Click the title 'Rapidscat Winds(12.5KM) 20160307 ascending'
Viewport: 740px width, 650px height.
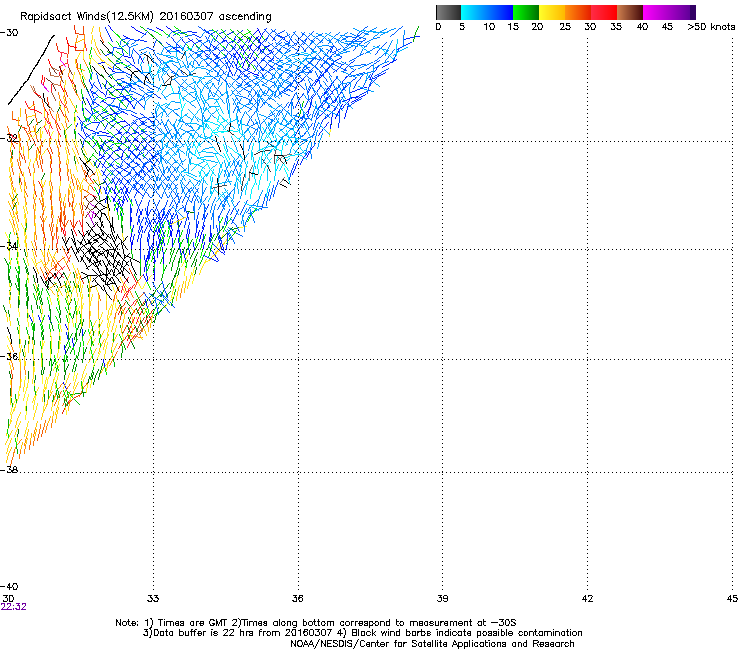pos(146,17)
